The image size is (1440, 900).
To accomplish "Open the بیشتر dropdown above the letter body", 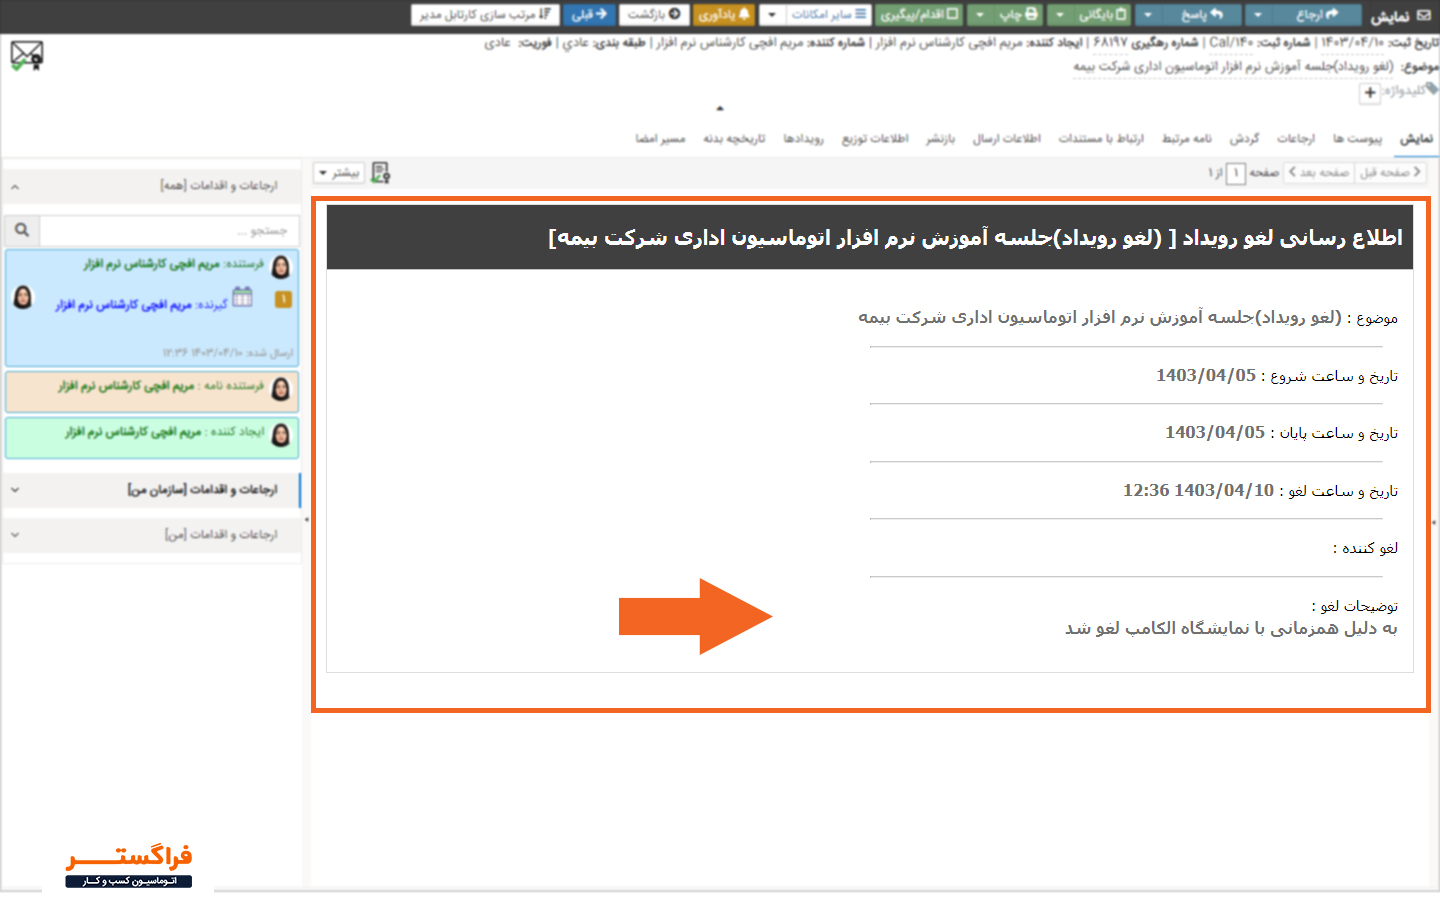I will (338, 172).
